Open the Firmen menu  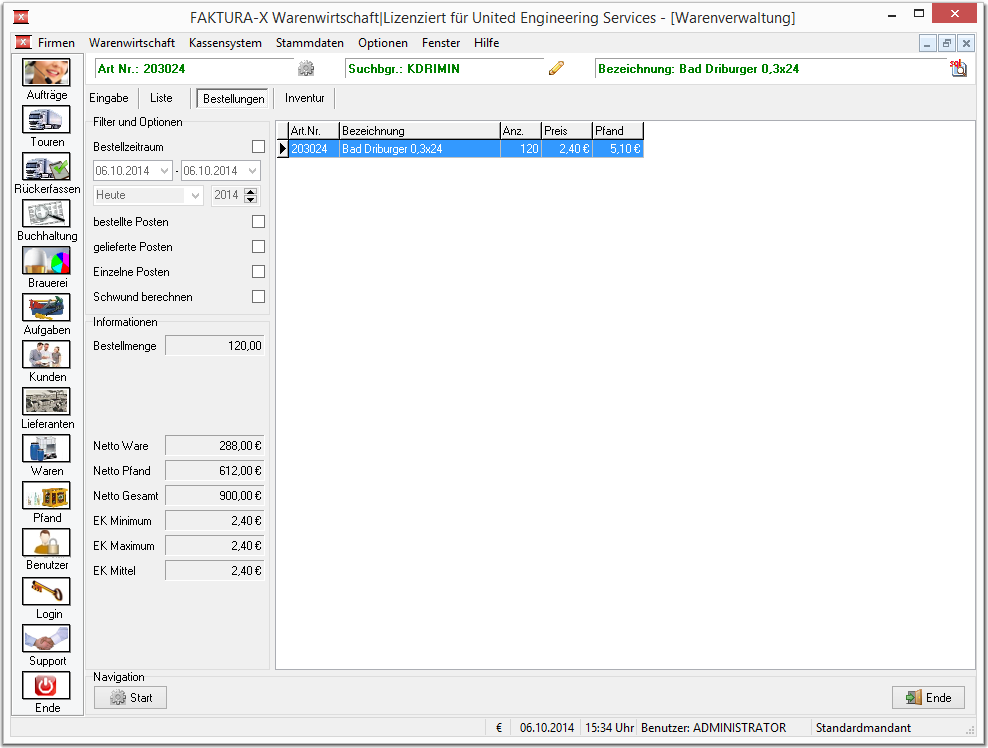pyautogui.click(x=56, y=43)
